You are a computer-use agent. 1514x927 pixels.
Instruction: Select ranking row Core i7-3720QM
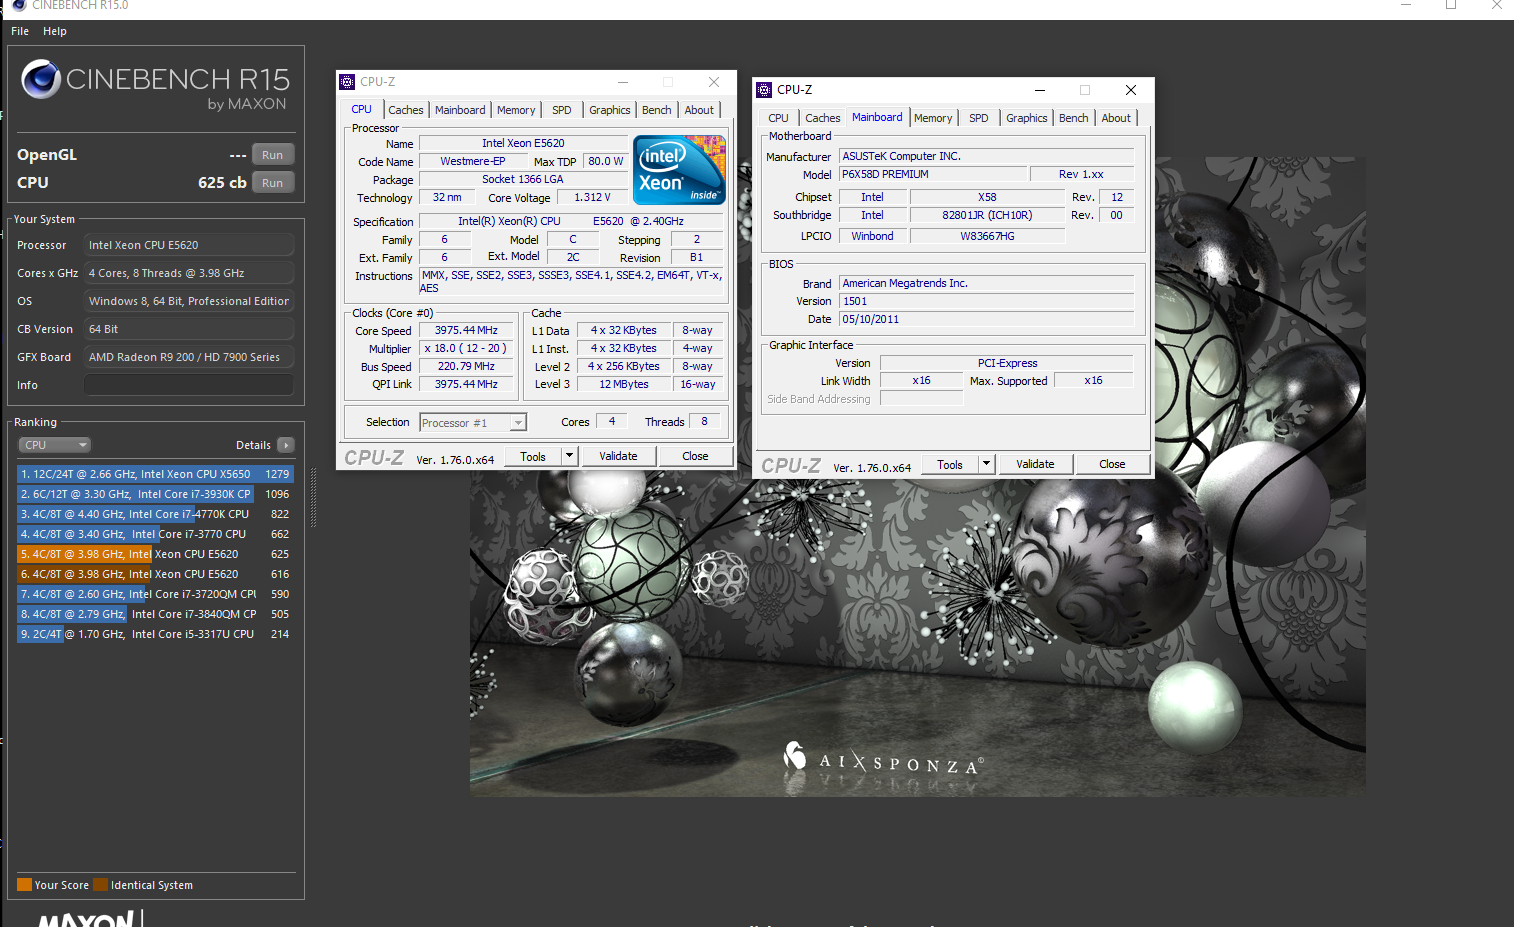click(x=155, y=594)
